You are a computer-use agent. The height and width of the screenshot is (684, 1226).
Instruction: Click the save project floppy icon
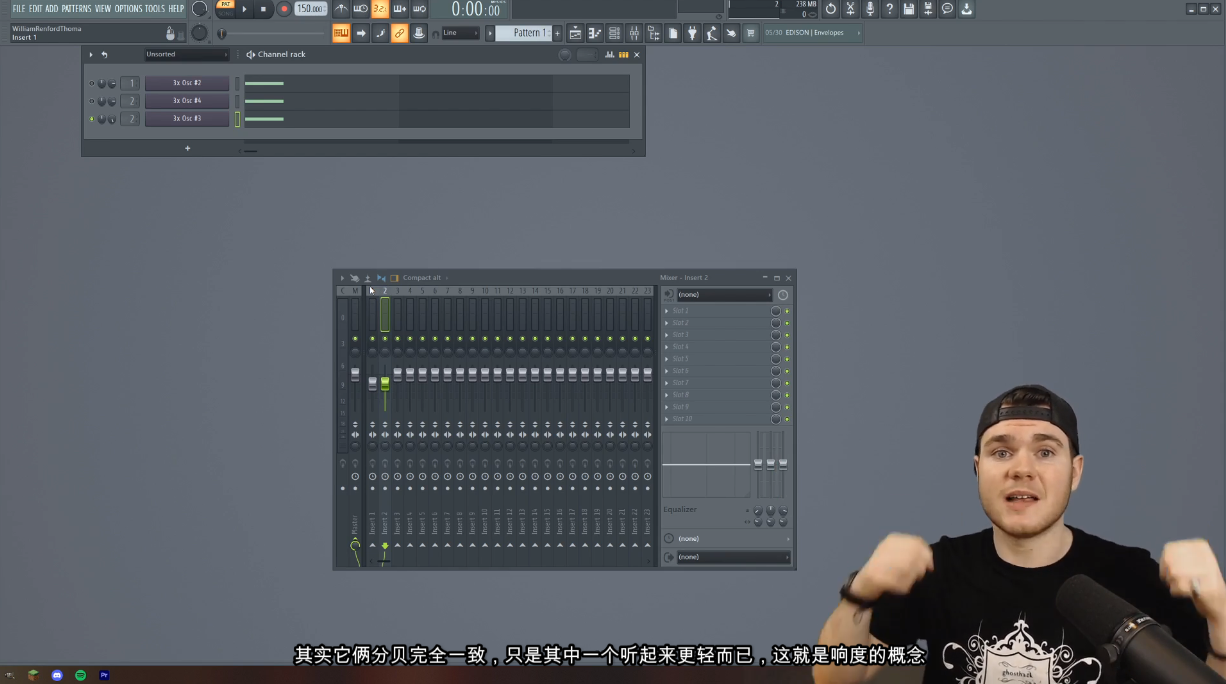[908, 9]
